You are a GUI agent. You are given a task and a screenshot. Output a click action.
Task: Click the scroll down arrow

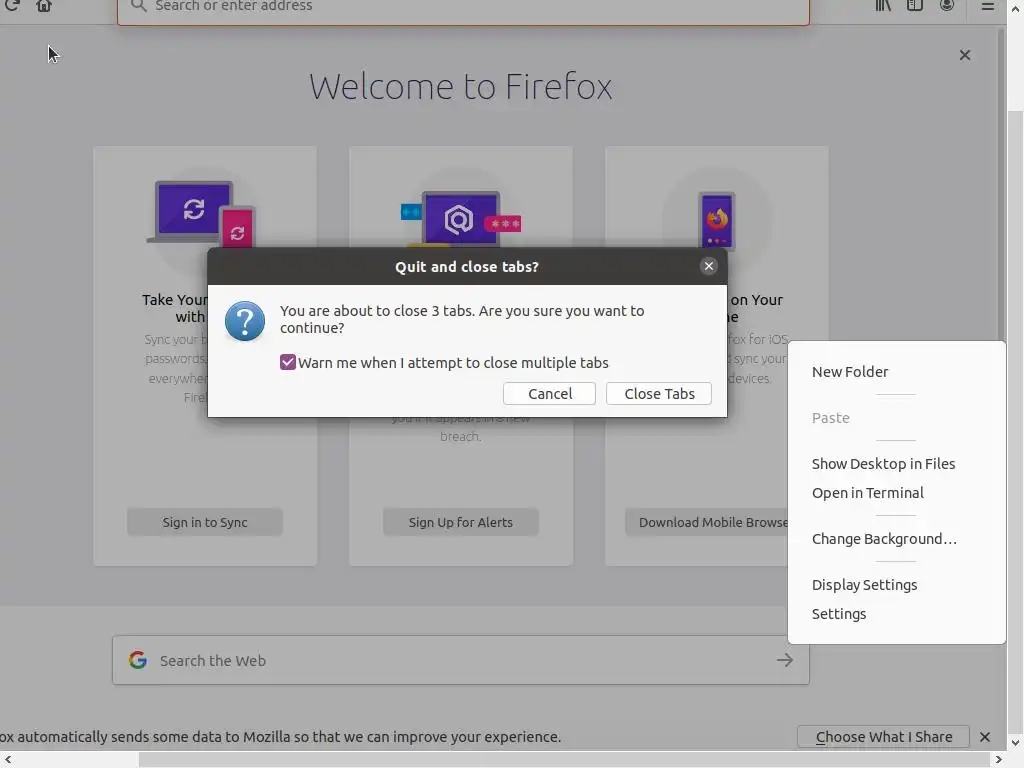pyautogui.click(x=1015, y=743)
